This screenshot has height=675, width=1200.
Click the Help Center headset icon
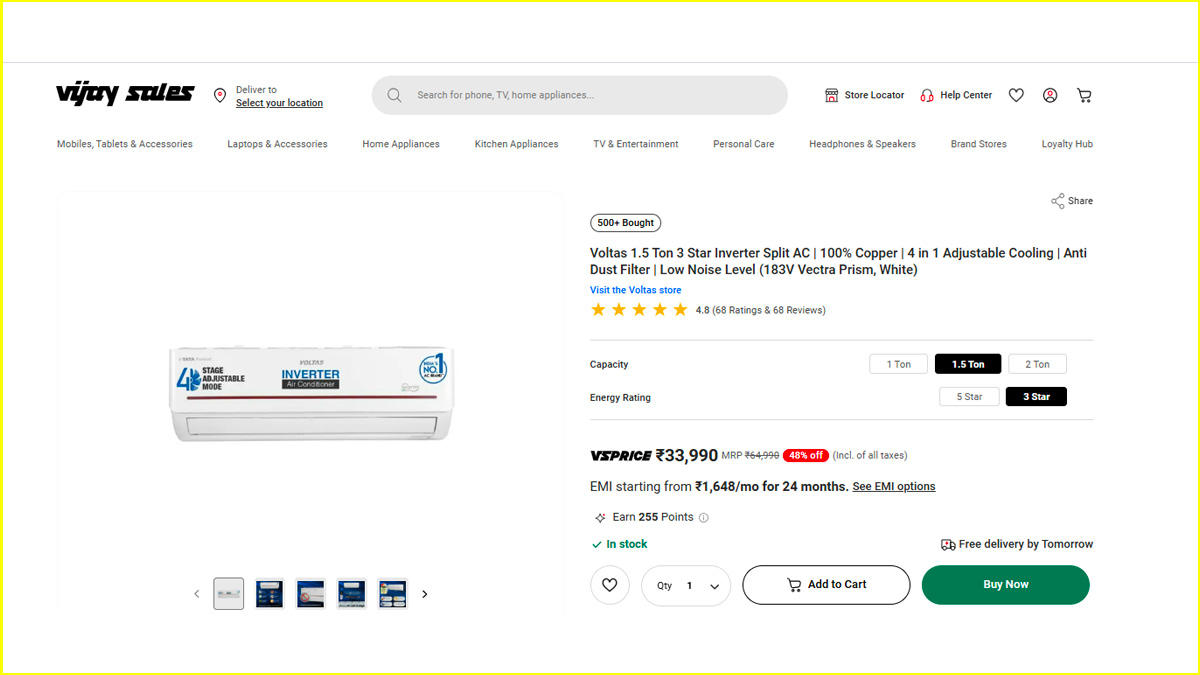927,95
